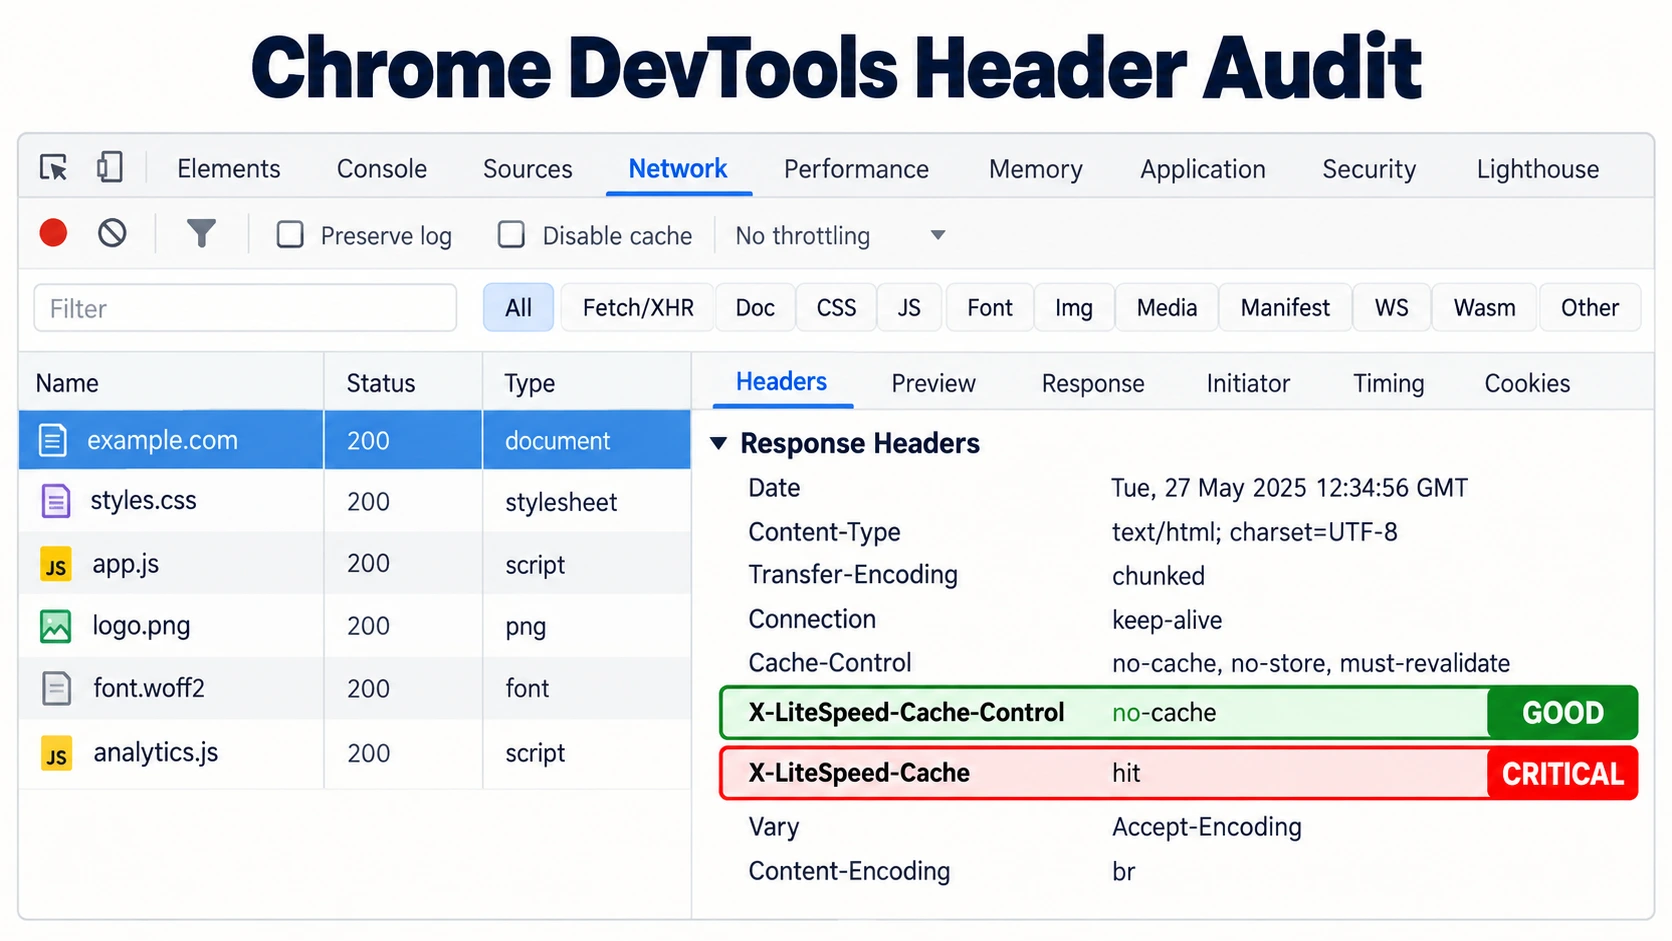Open the filter funnel icon
Viewport: 1672px width, 941px height.
(x=201, y=234)
